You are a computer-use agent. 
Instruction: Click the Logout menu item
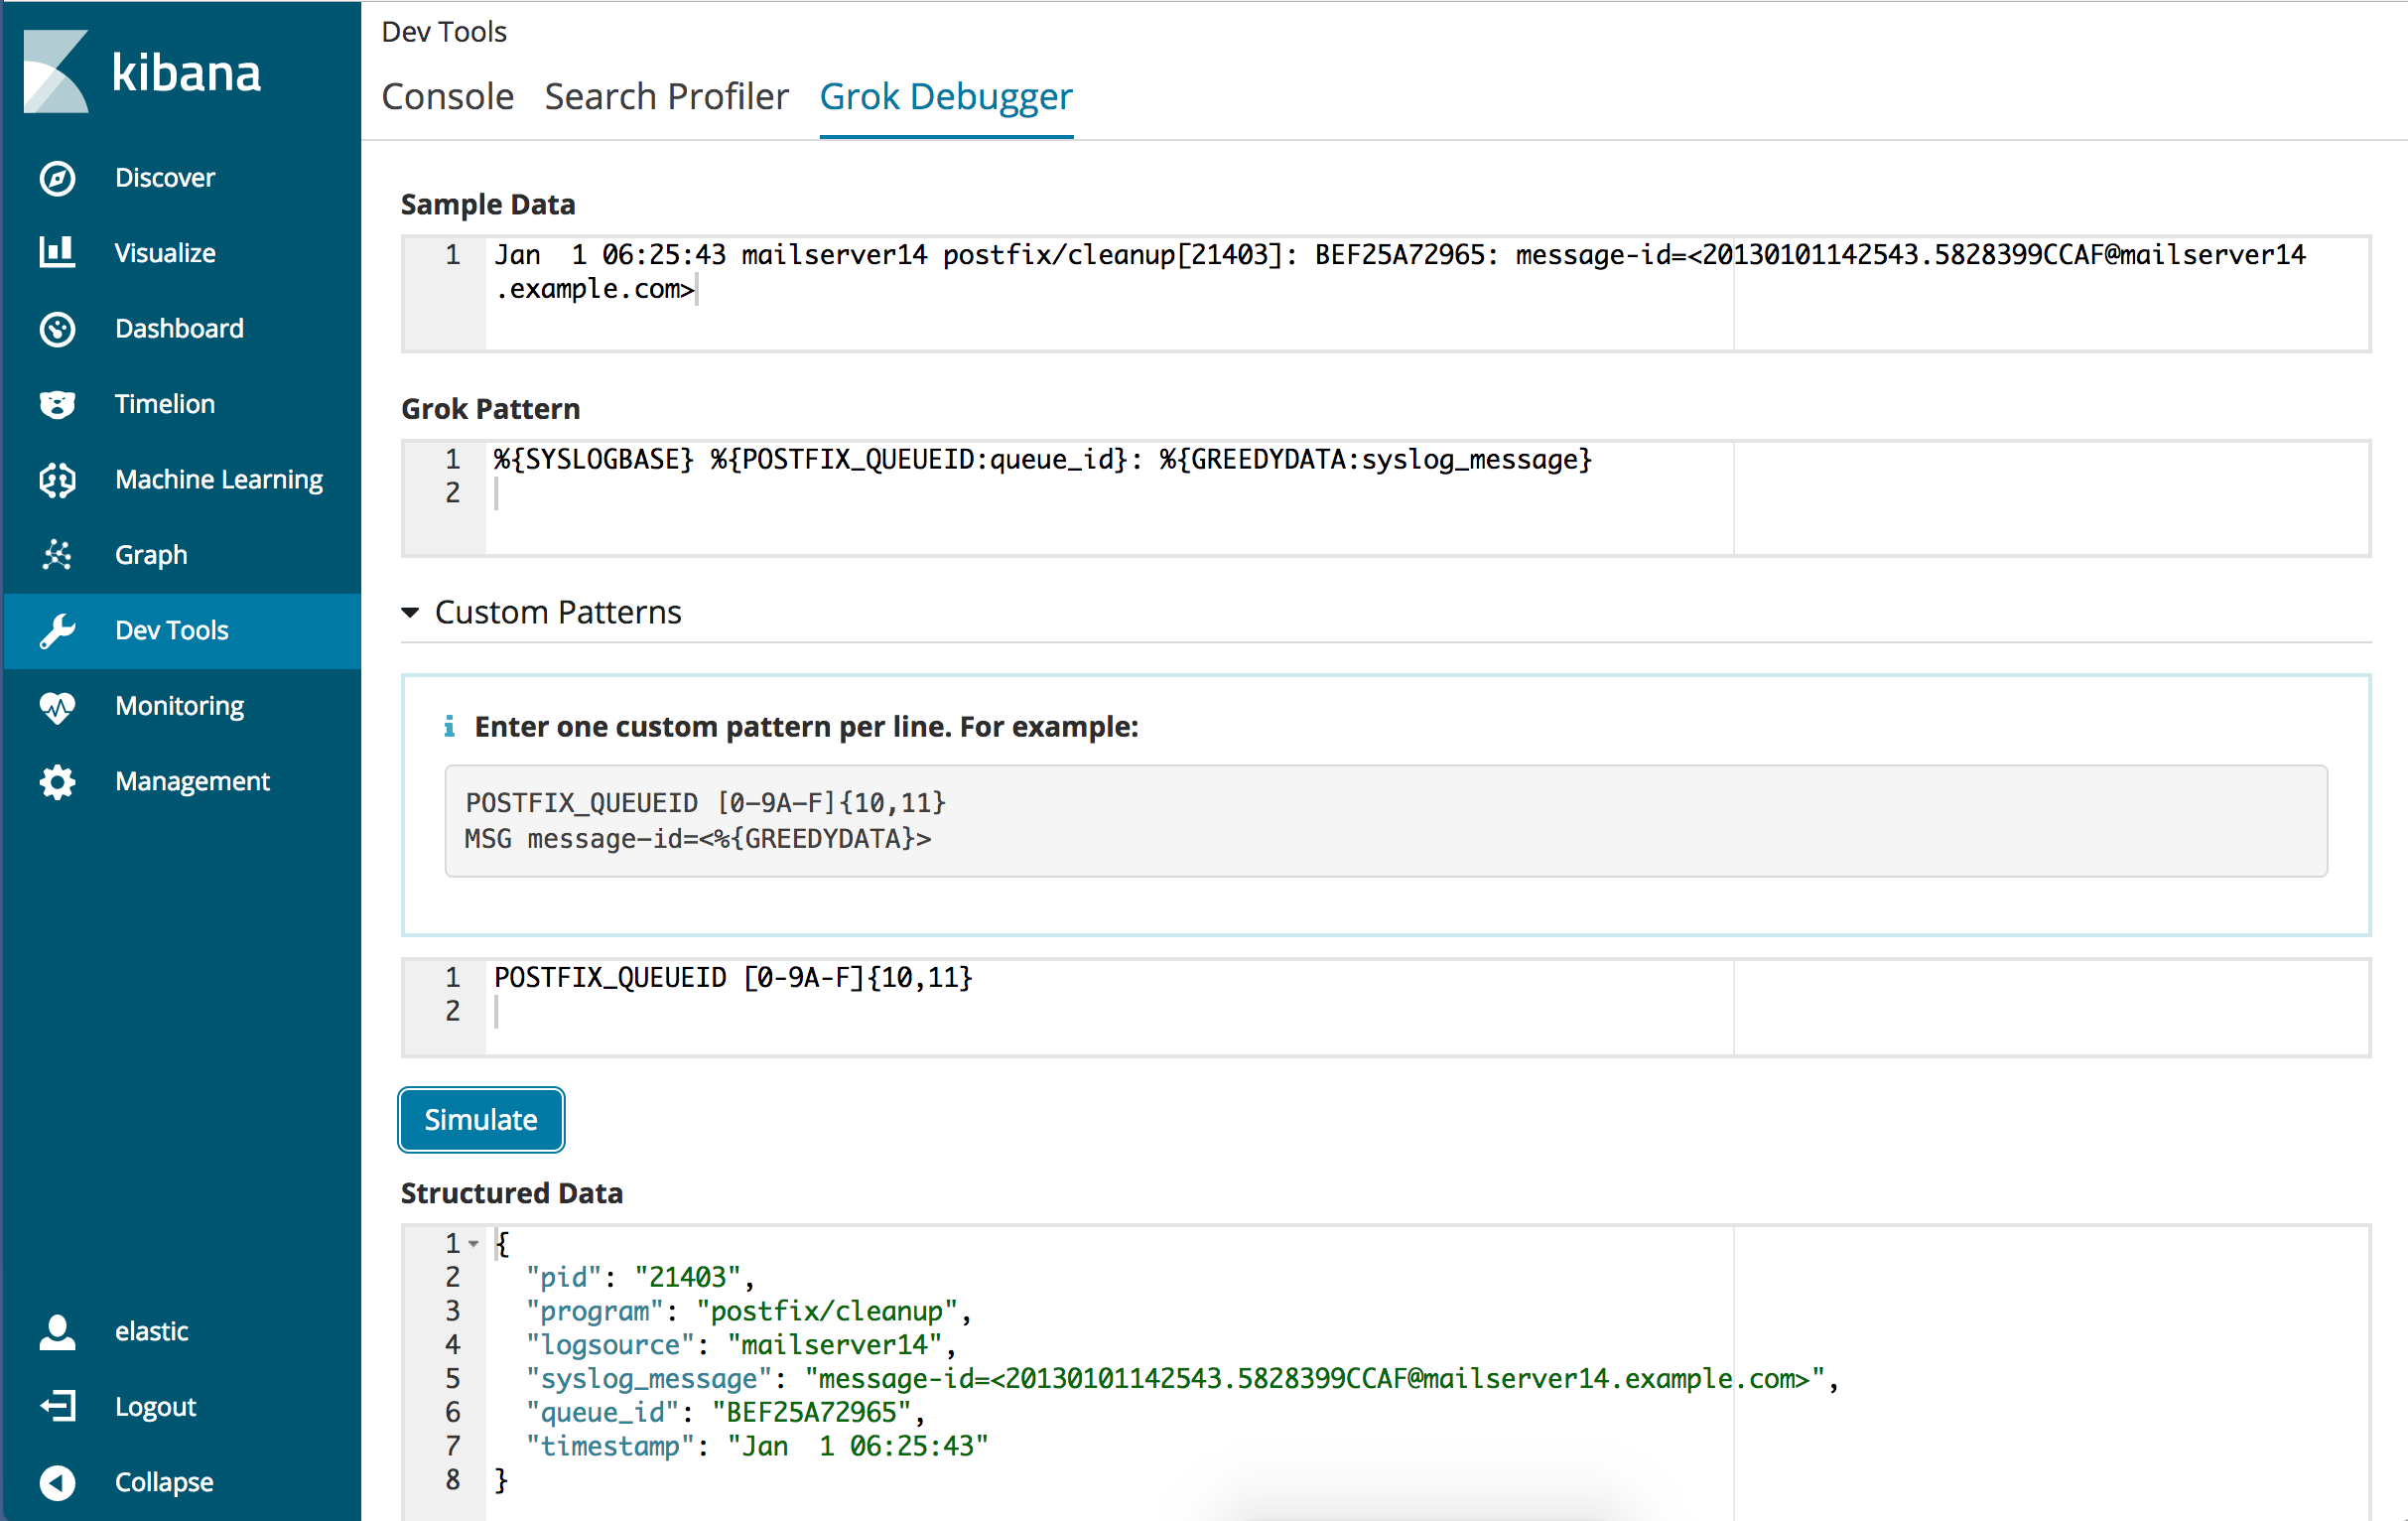154,1406
